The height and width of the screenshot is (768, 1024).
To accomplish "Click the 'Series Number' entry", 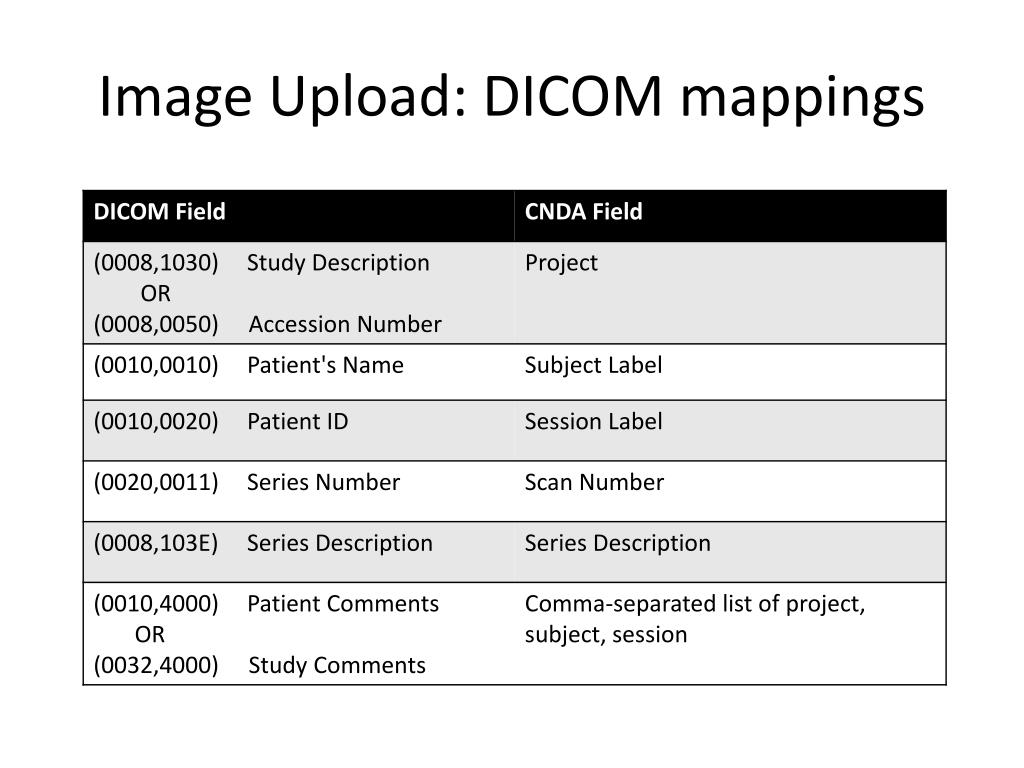I will click(323, 483).
